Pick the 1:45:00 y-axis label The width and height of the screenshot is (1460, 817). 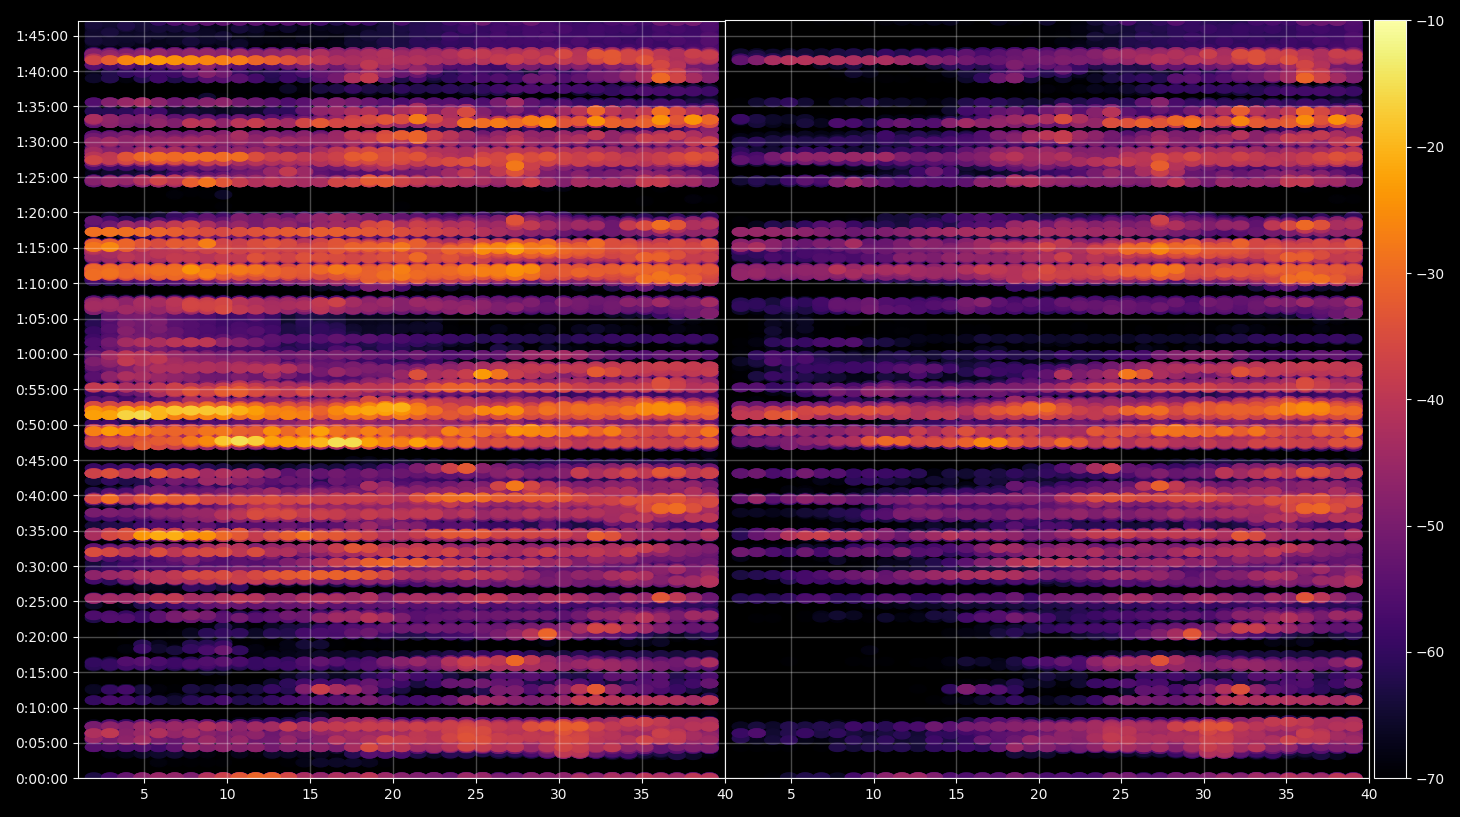(x=42, y=36)
